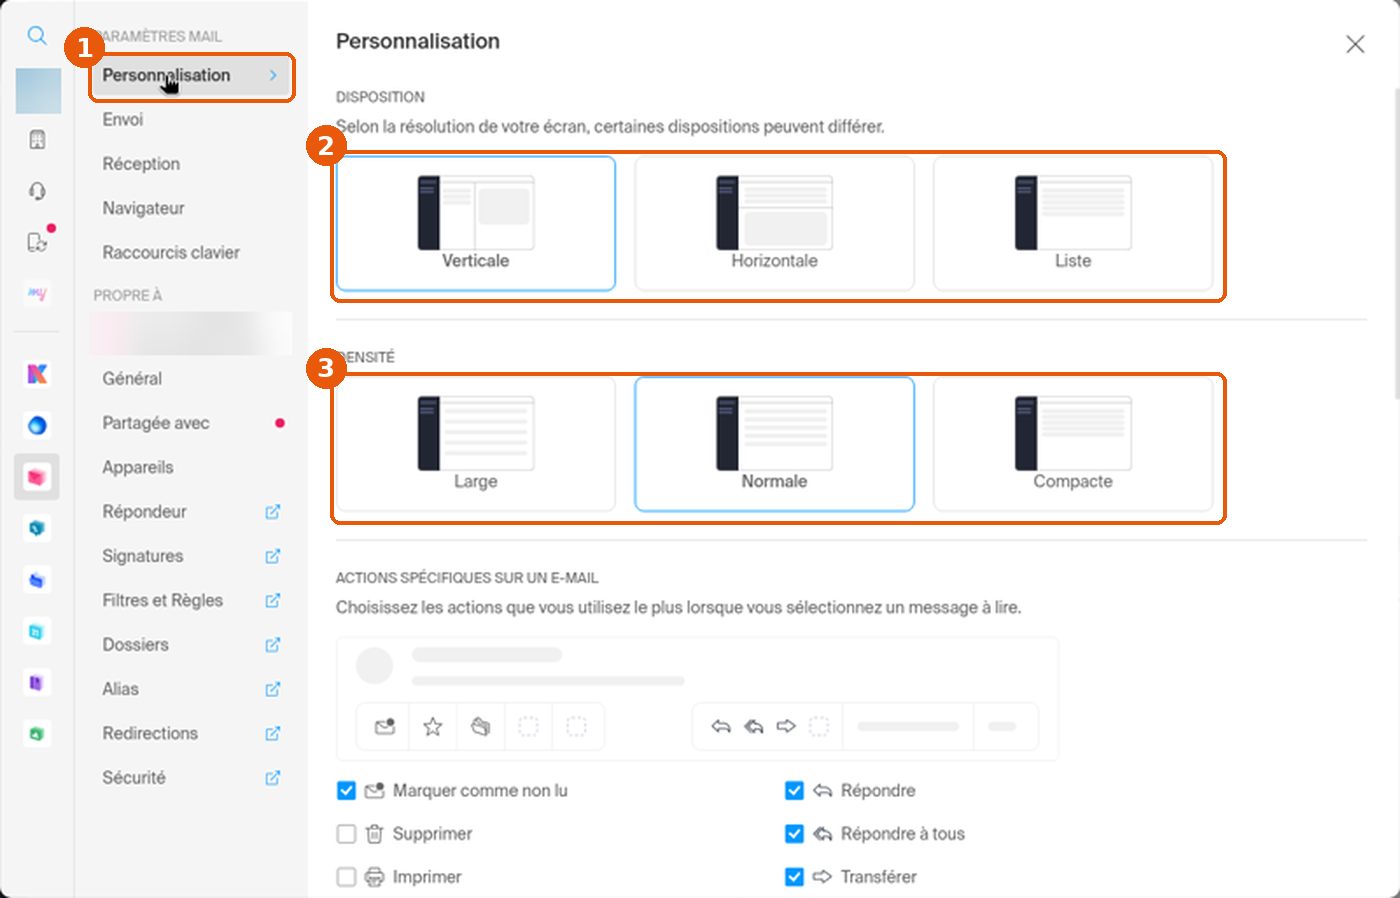Uncheck the Répondre action
The height and width of the screenshot is (898, 1400).
click(794, 791)
